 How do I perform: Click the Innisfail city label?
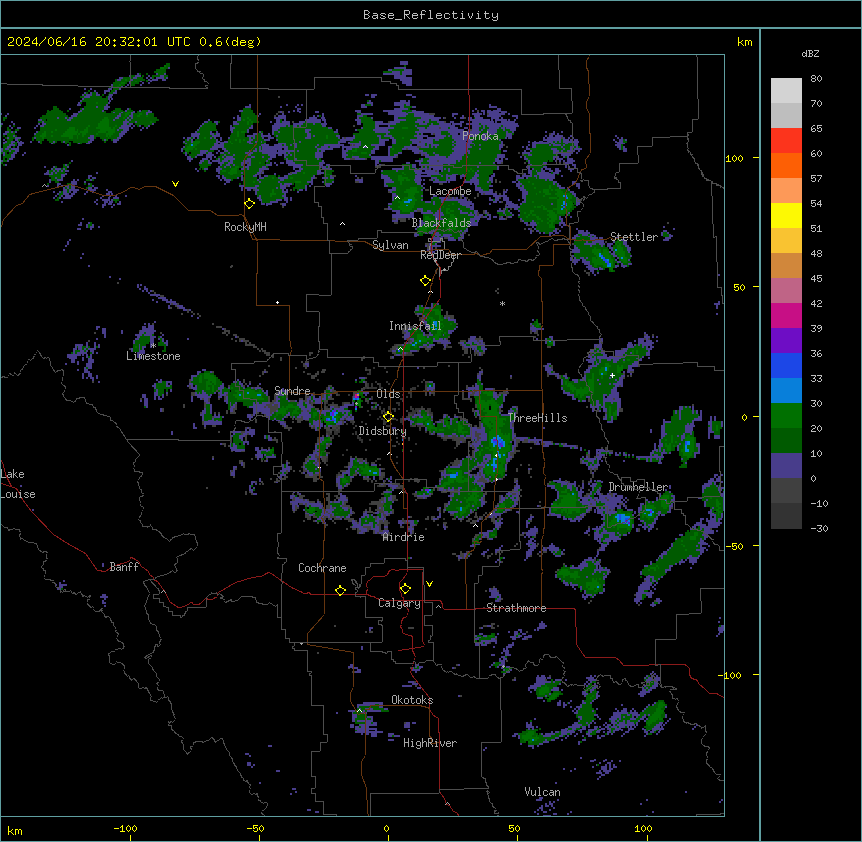415,326
